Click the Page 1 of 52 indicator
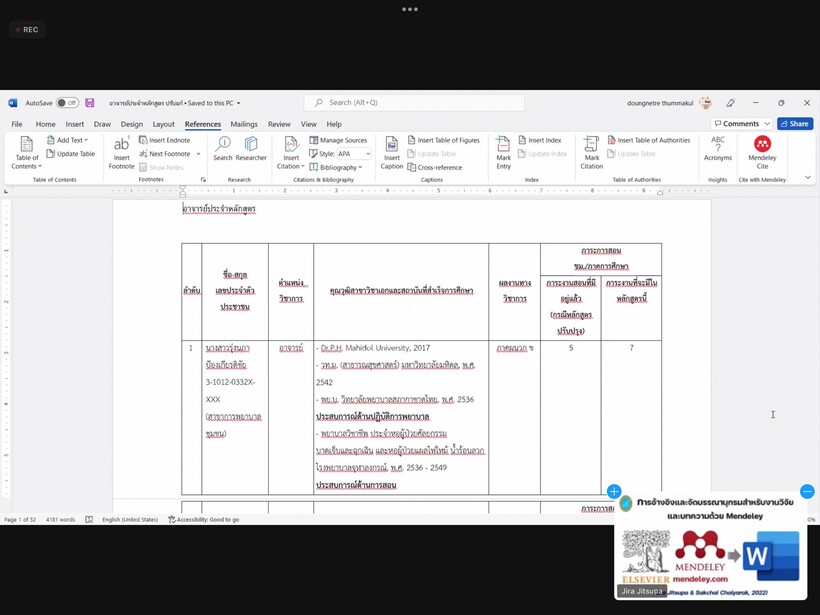 (x=20, y=520)
